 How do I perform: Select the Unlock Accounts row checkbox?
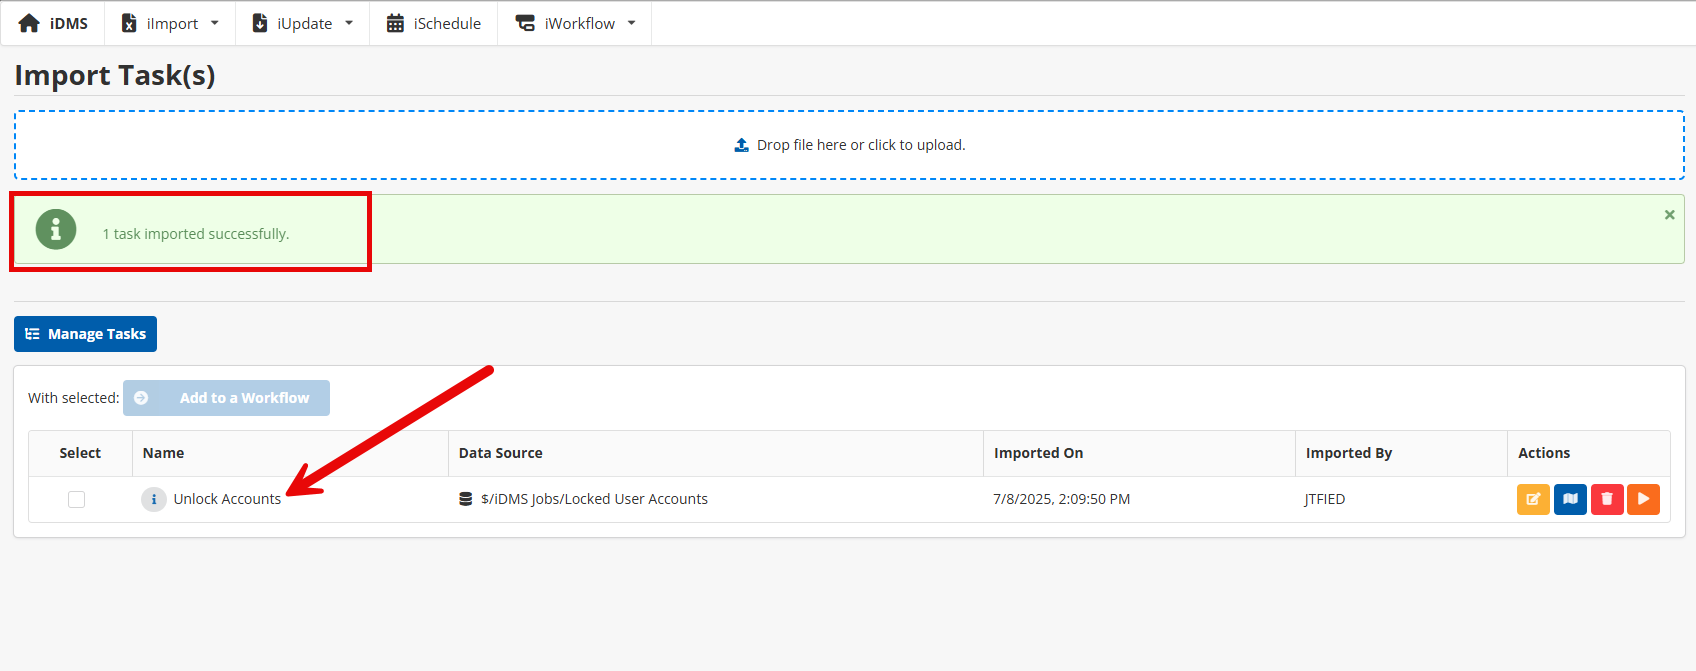(x=76, y=499)
